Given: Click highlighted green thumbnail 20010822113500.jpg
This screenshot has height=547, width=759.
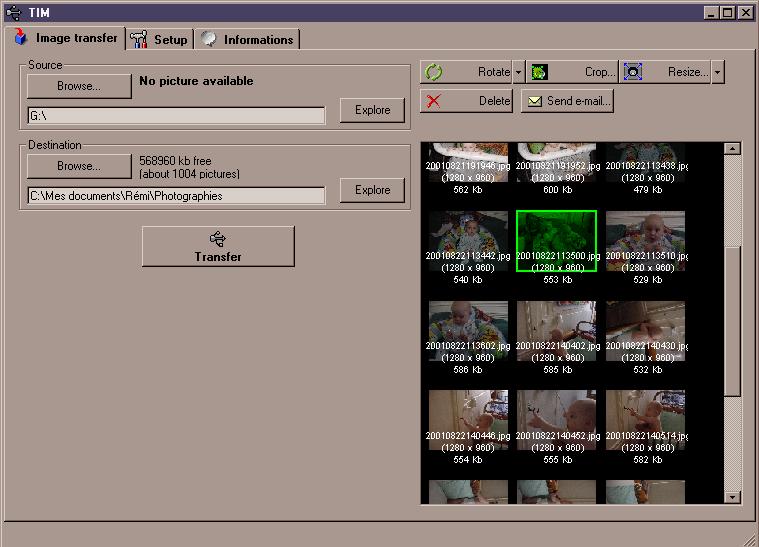Looking at the screenshot, I should pyautogui.click(x=556, y=241).
